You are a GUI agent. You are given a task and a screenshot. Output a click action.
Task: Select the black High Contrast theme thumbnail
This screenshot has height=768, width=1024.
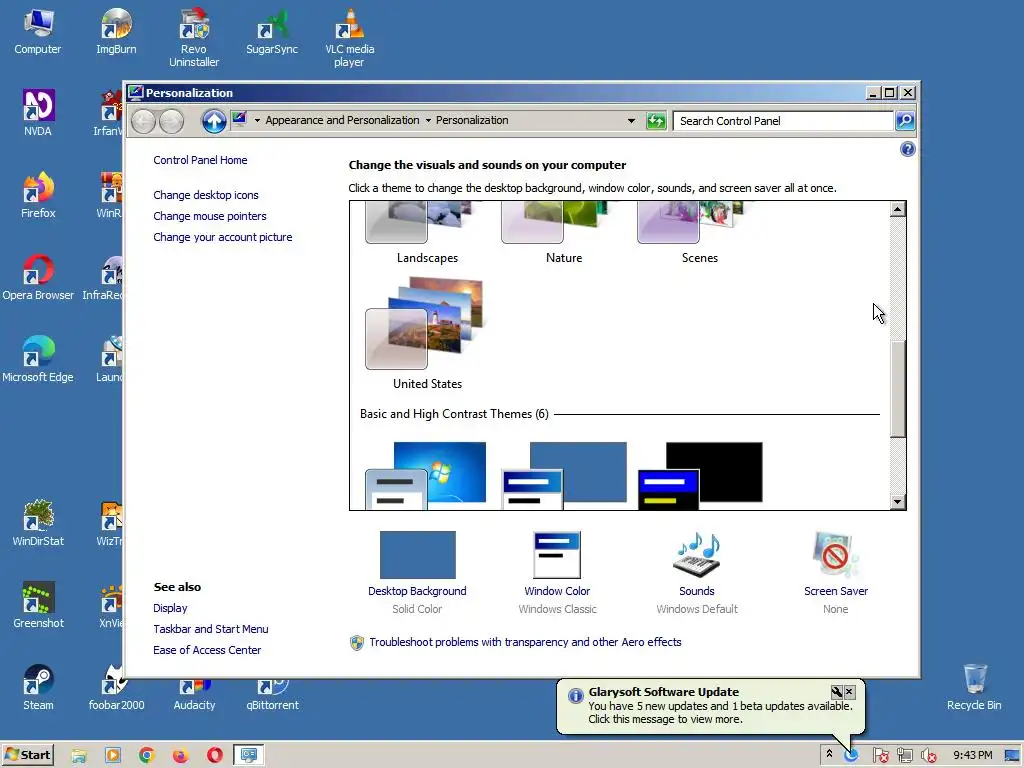[x=699, y=475]
